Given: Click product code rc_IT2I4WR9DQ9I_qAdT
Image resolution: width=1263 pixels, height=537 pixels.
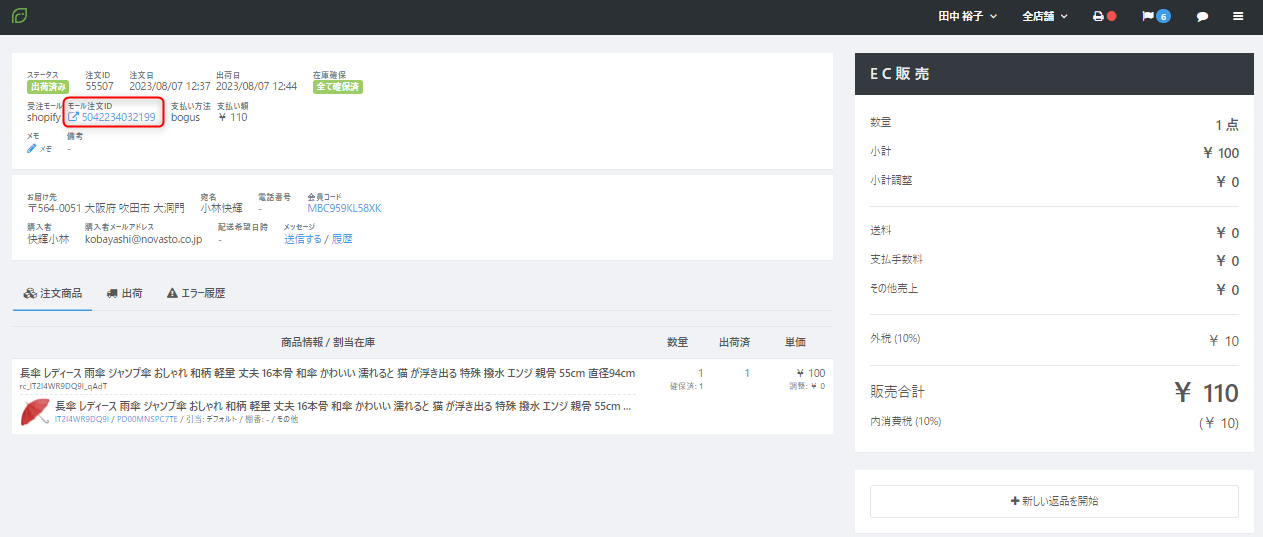Looking at the screenshot, I should [63, 386].
